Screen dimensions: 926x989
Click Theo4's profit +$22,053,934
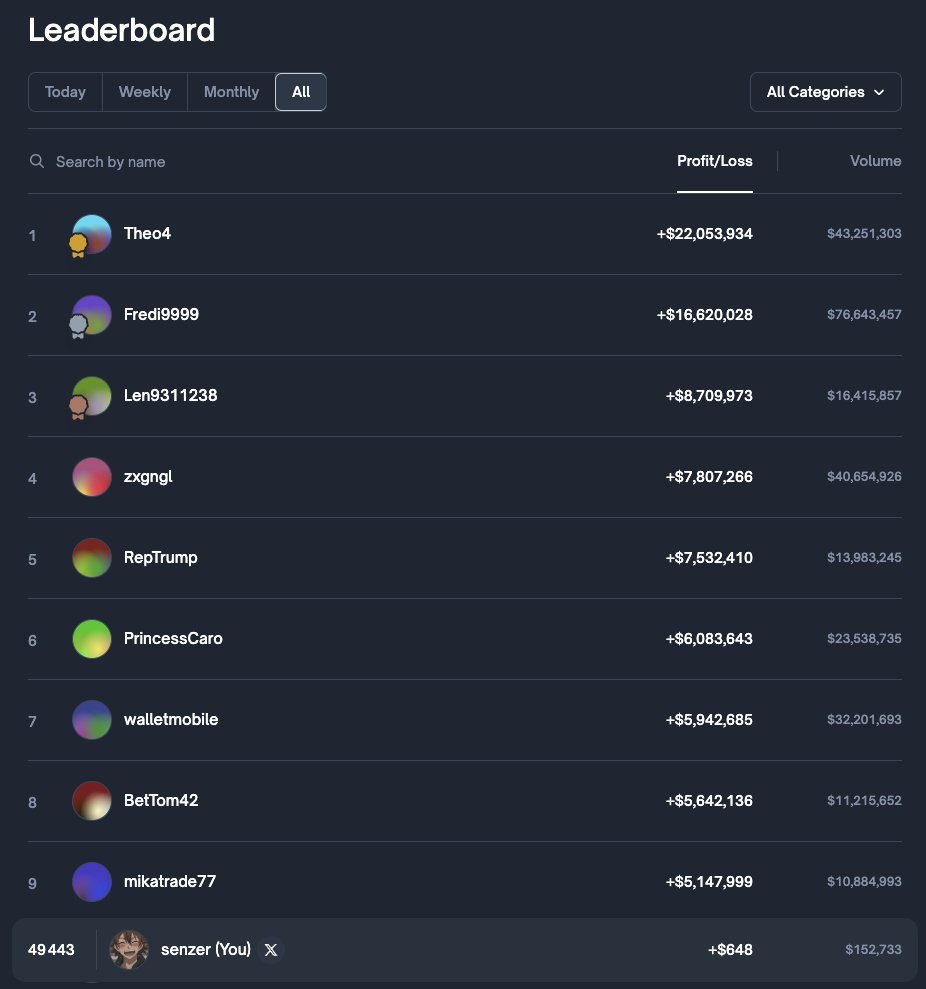(x=705, y=234)
